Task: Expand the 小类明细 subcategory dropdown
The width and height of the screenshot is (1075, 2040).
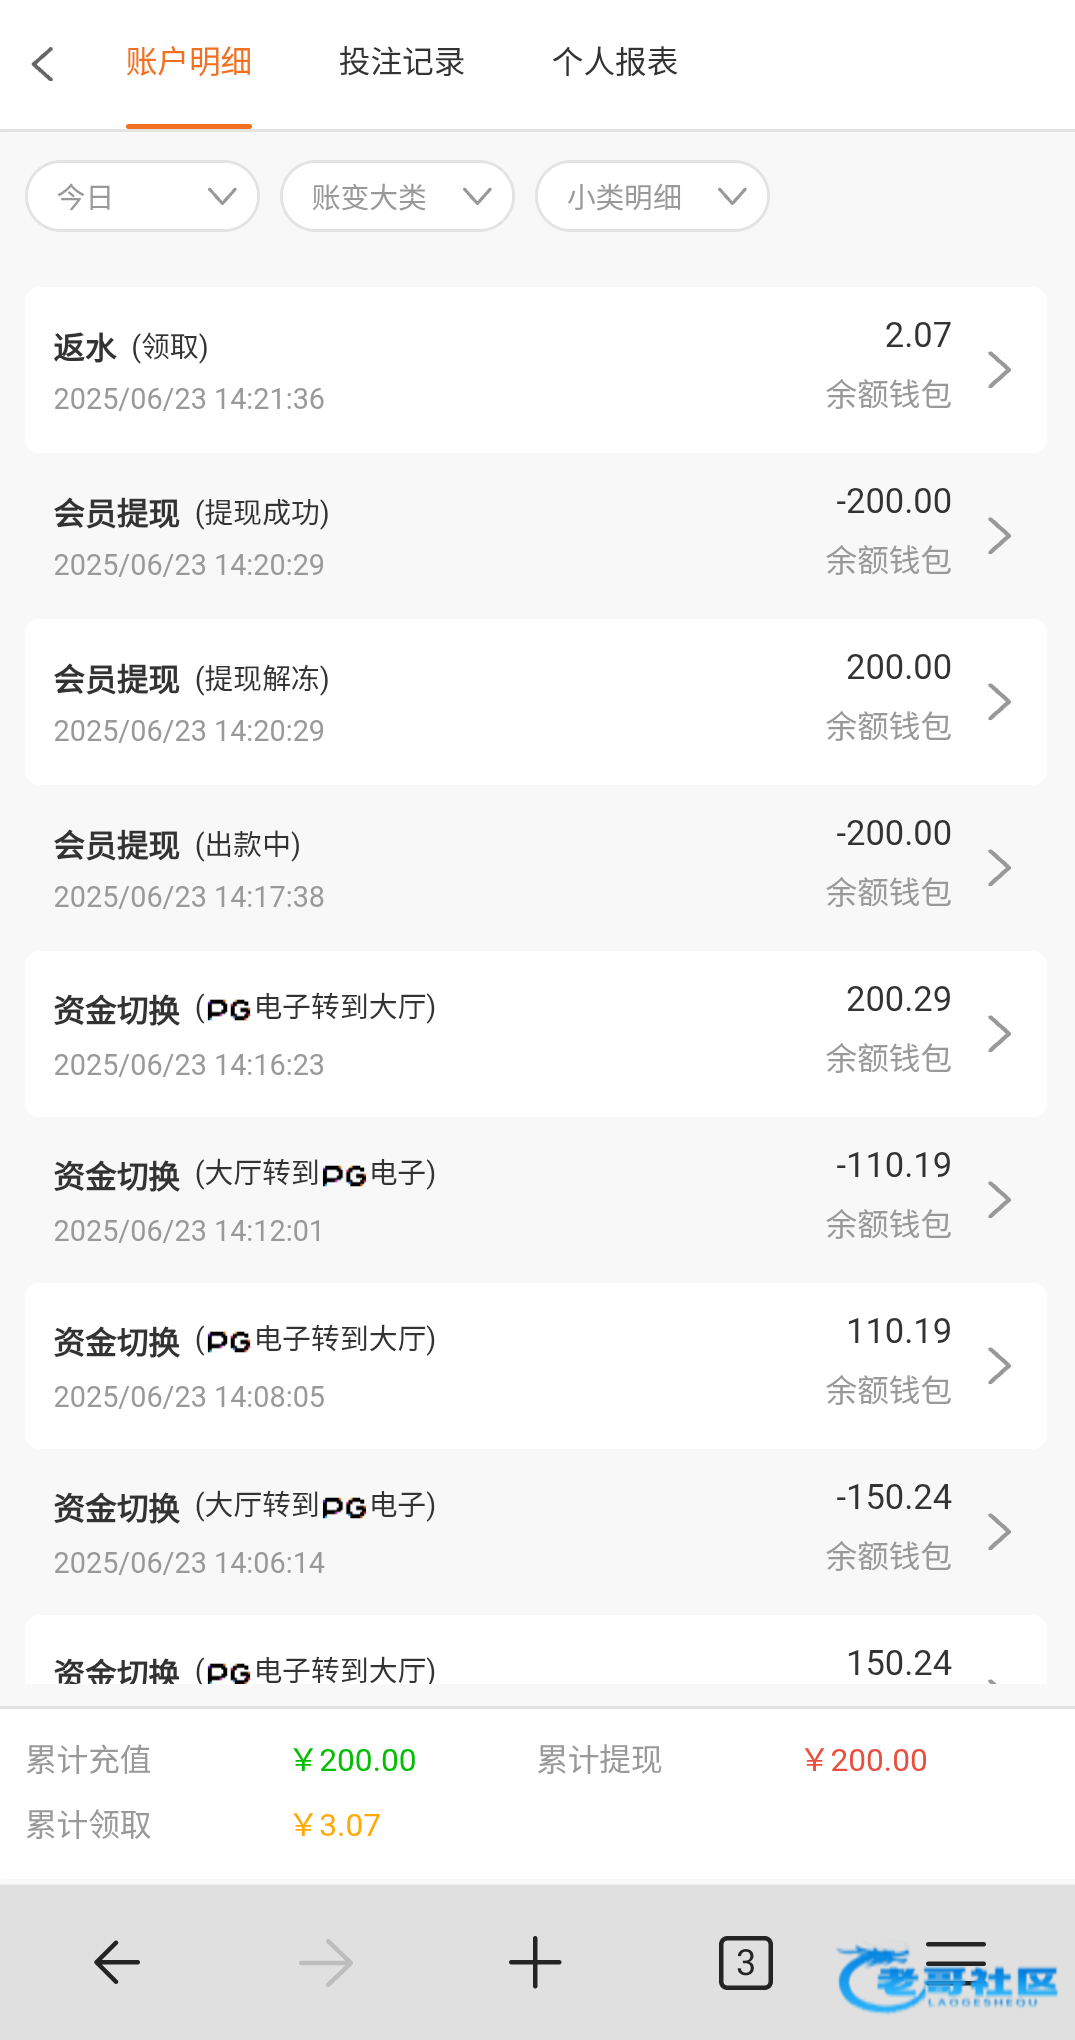Action: [x=652, y=197]
